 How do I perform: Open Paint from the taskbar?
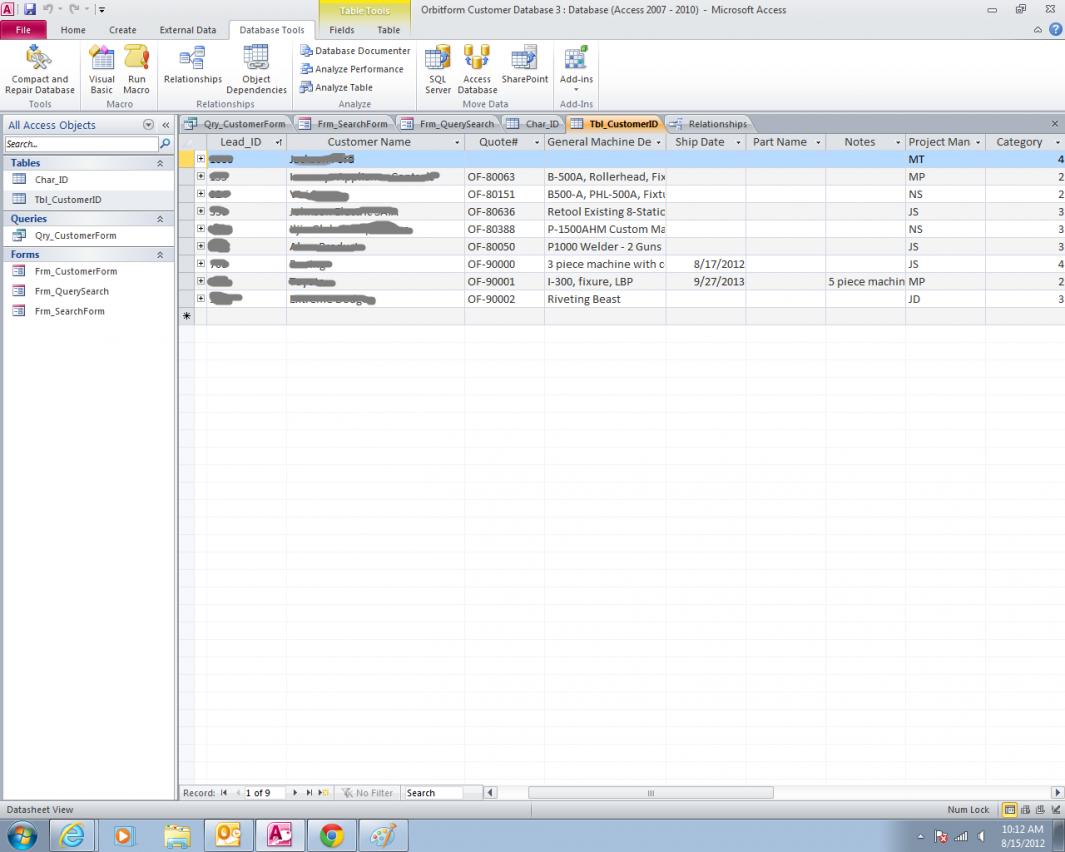(384, 835)
